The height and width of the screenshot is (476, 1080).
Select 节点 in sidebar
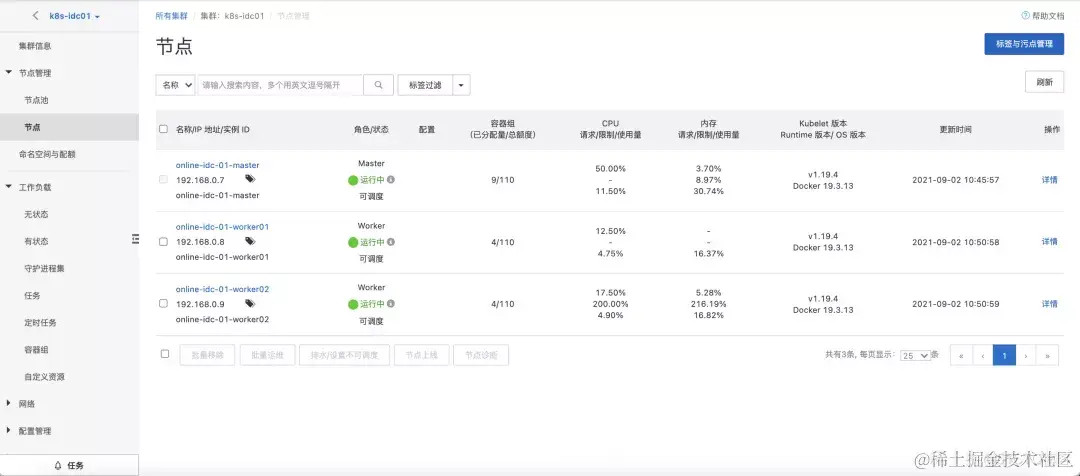click(69, 127)
